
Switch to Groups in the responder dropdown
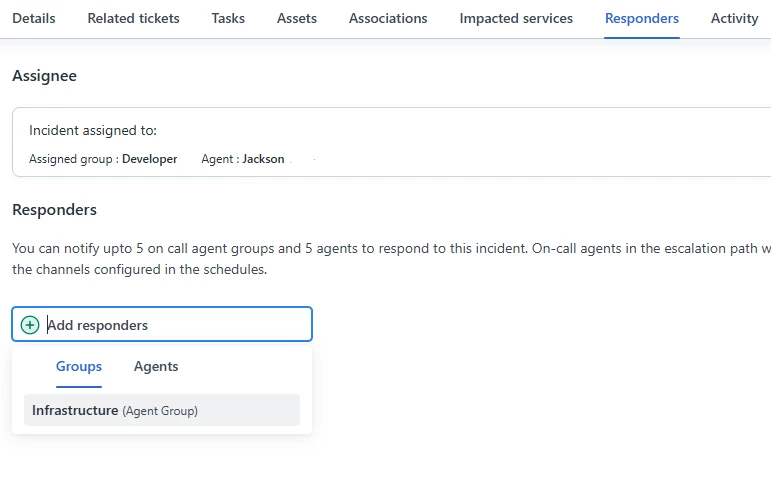(x=79, y=366)
